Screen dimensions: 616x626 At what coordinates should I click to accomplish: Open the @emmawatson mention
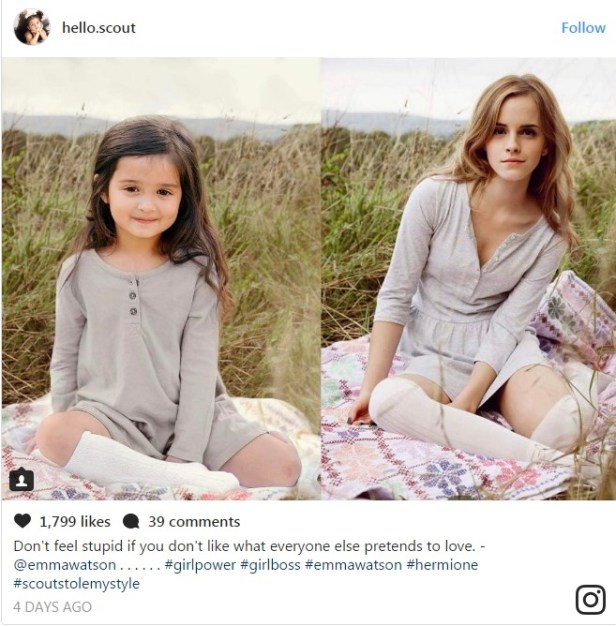tap(65, 565)
